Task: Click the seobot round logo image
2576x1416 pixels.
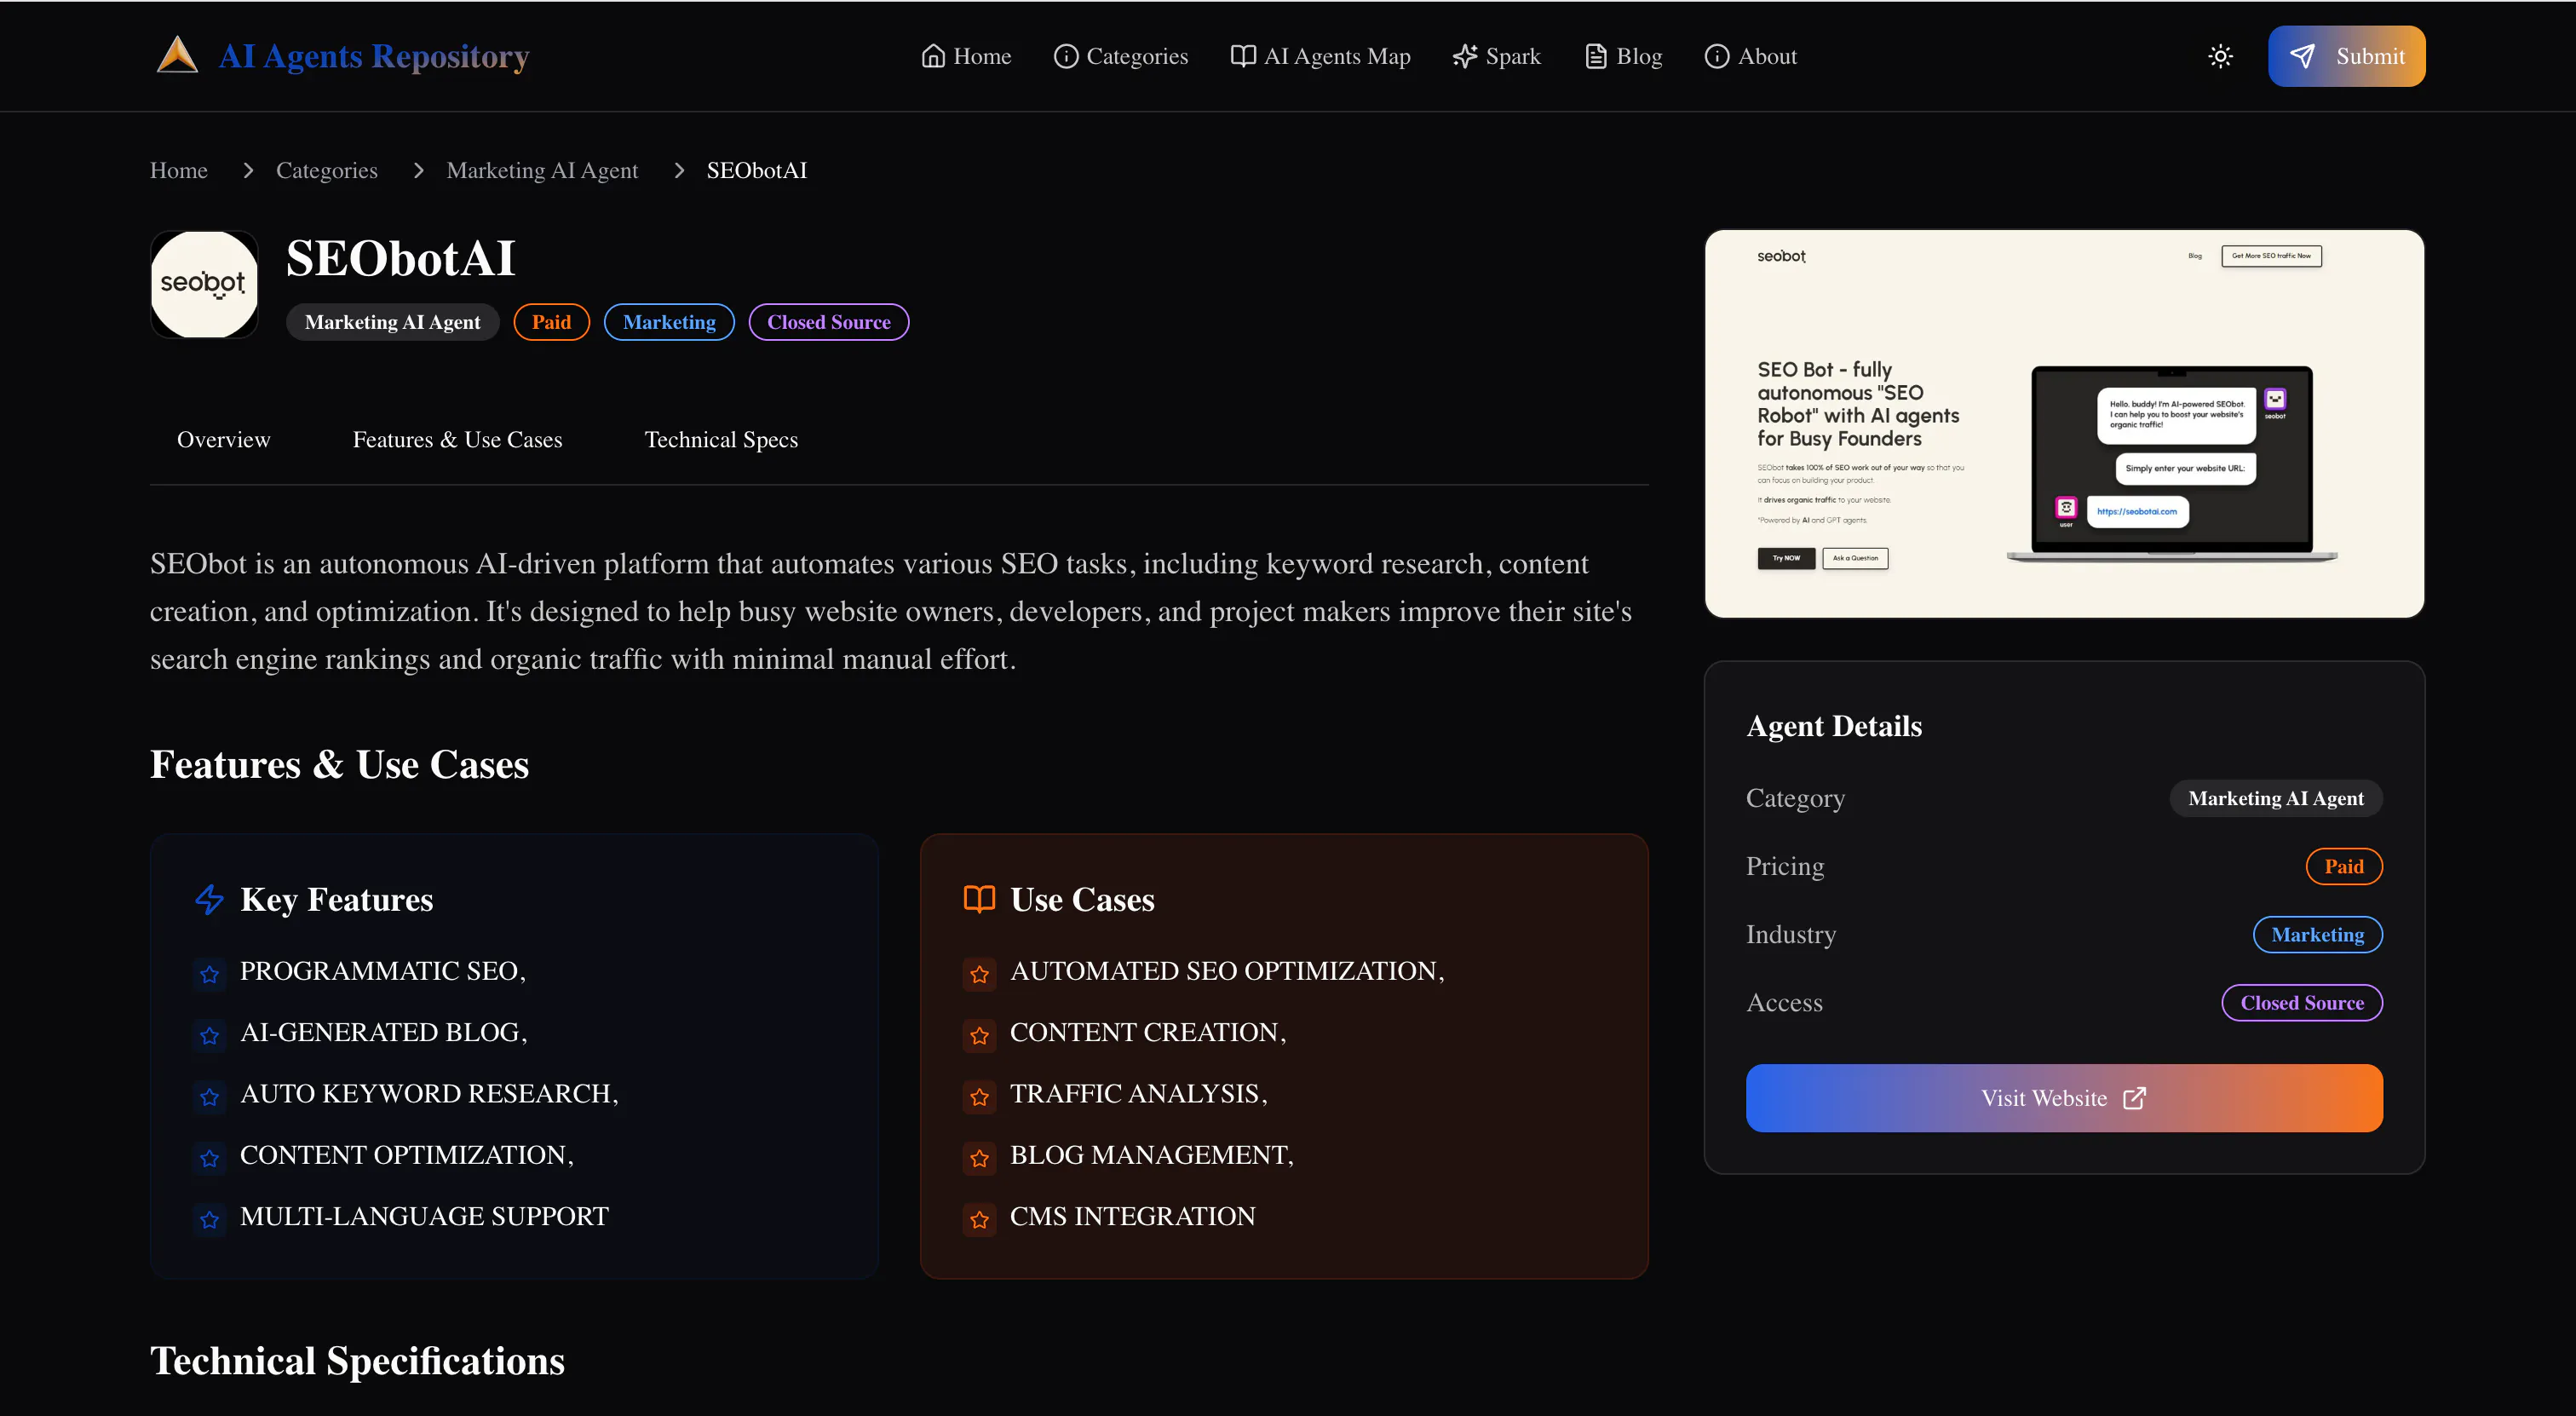Action: pyautogui.click(x=204, y=285)
